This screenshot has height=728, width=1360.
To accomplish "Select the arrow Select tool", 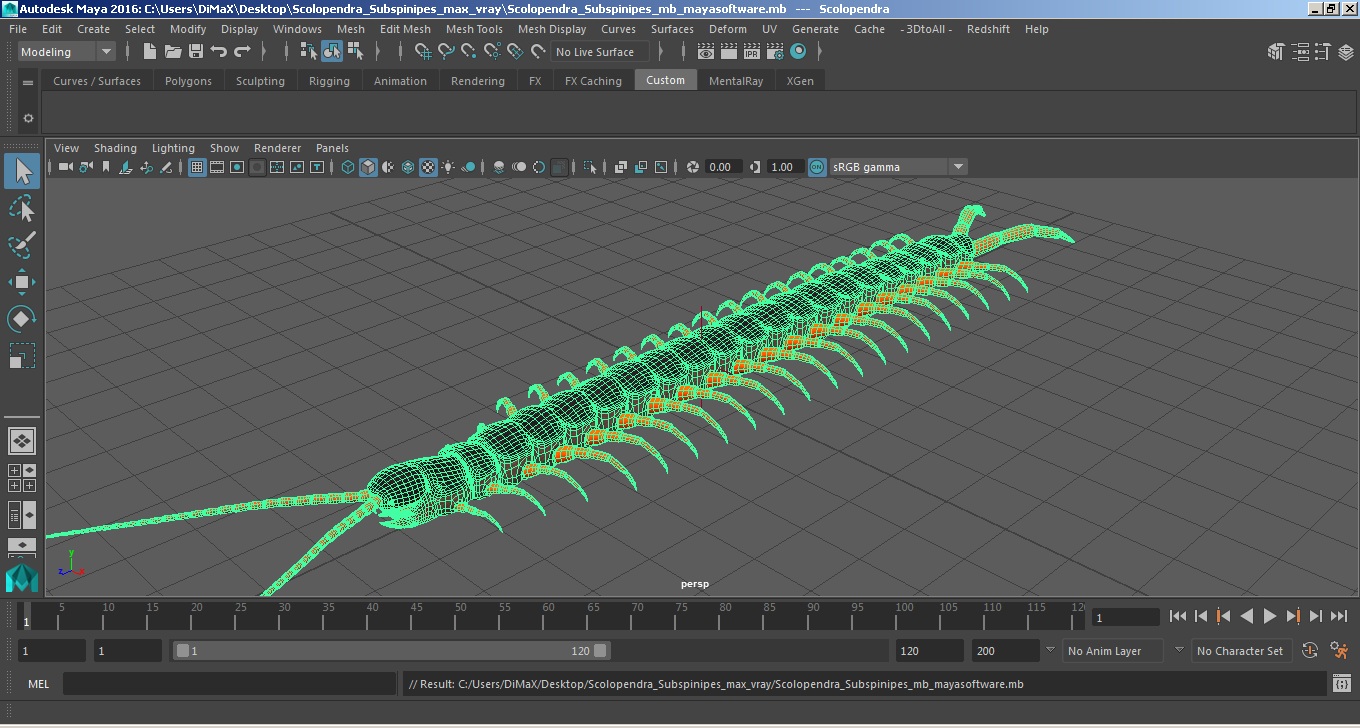I will coord(22,171).
